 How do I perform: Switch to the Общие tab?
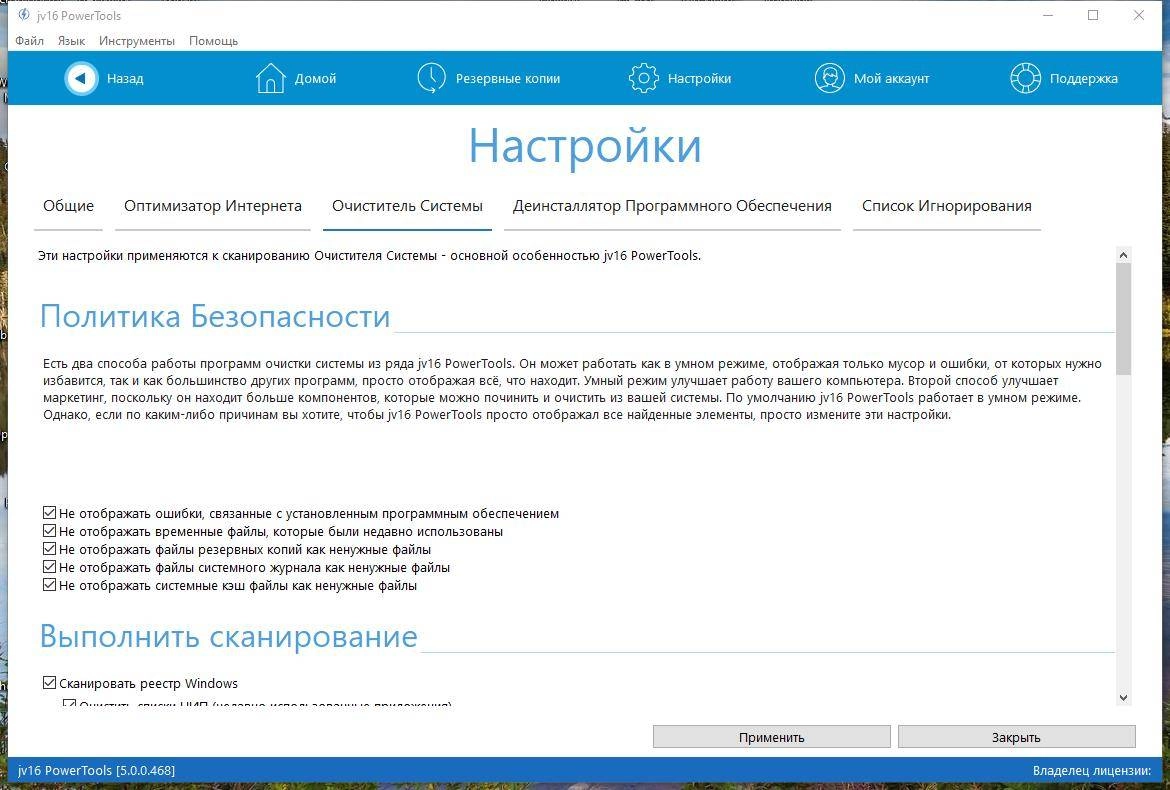click(x=69, y=206)
